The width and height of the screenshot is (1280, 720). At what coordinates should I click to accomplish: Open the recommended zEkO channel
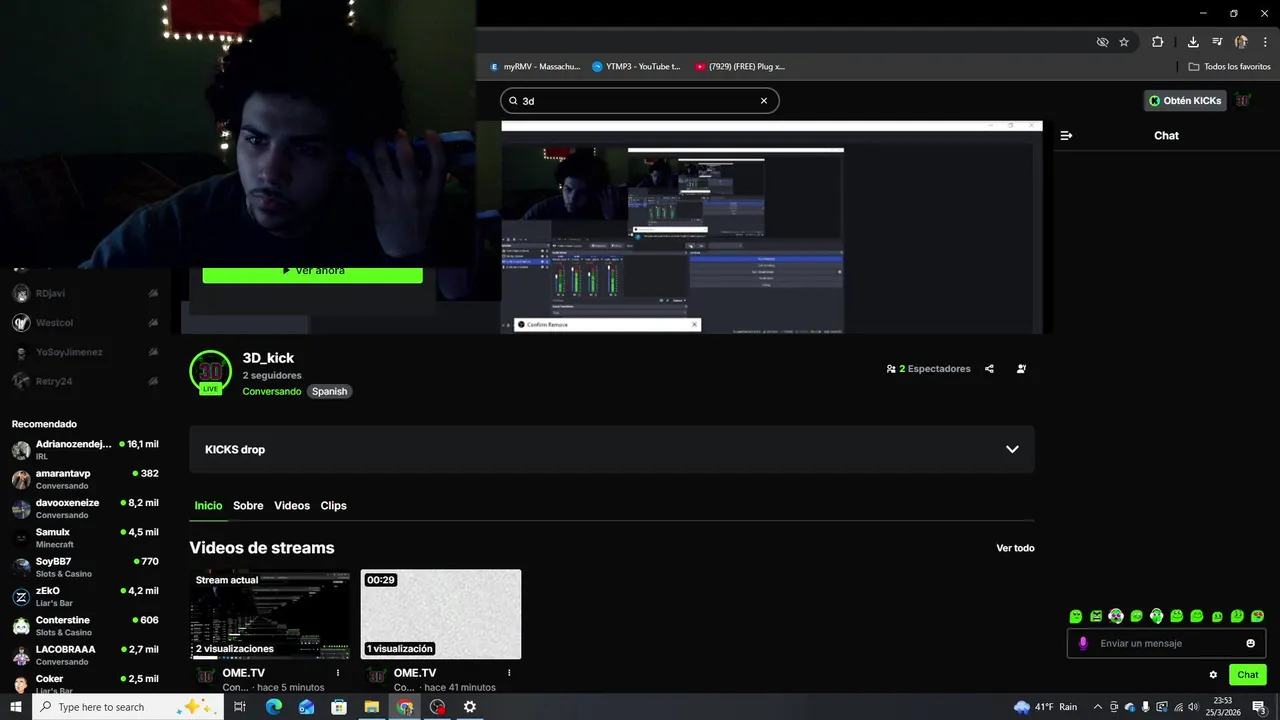85,597
